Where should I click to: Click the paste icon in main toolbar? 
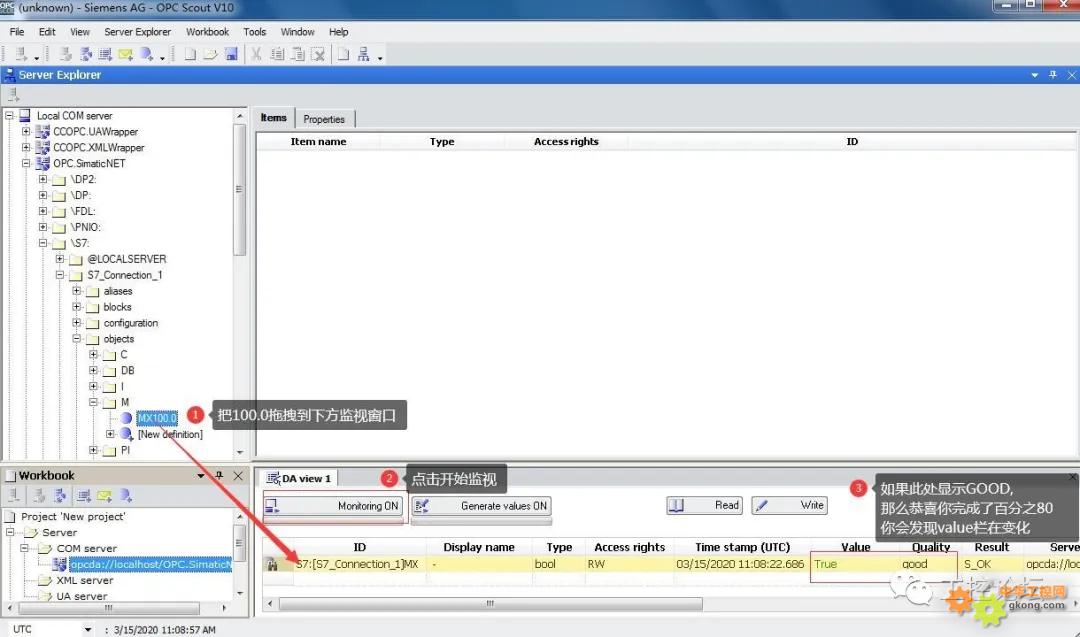[298, 54]
